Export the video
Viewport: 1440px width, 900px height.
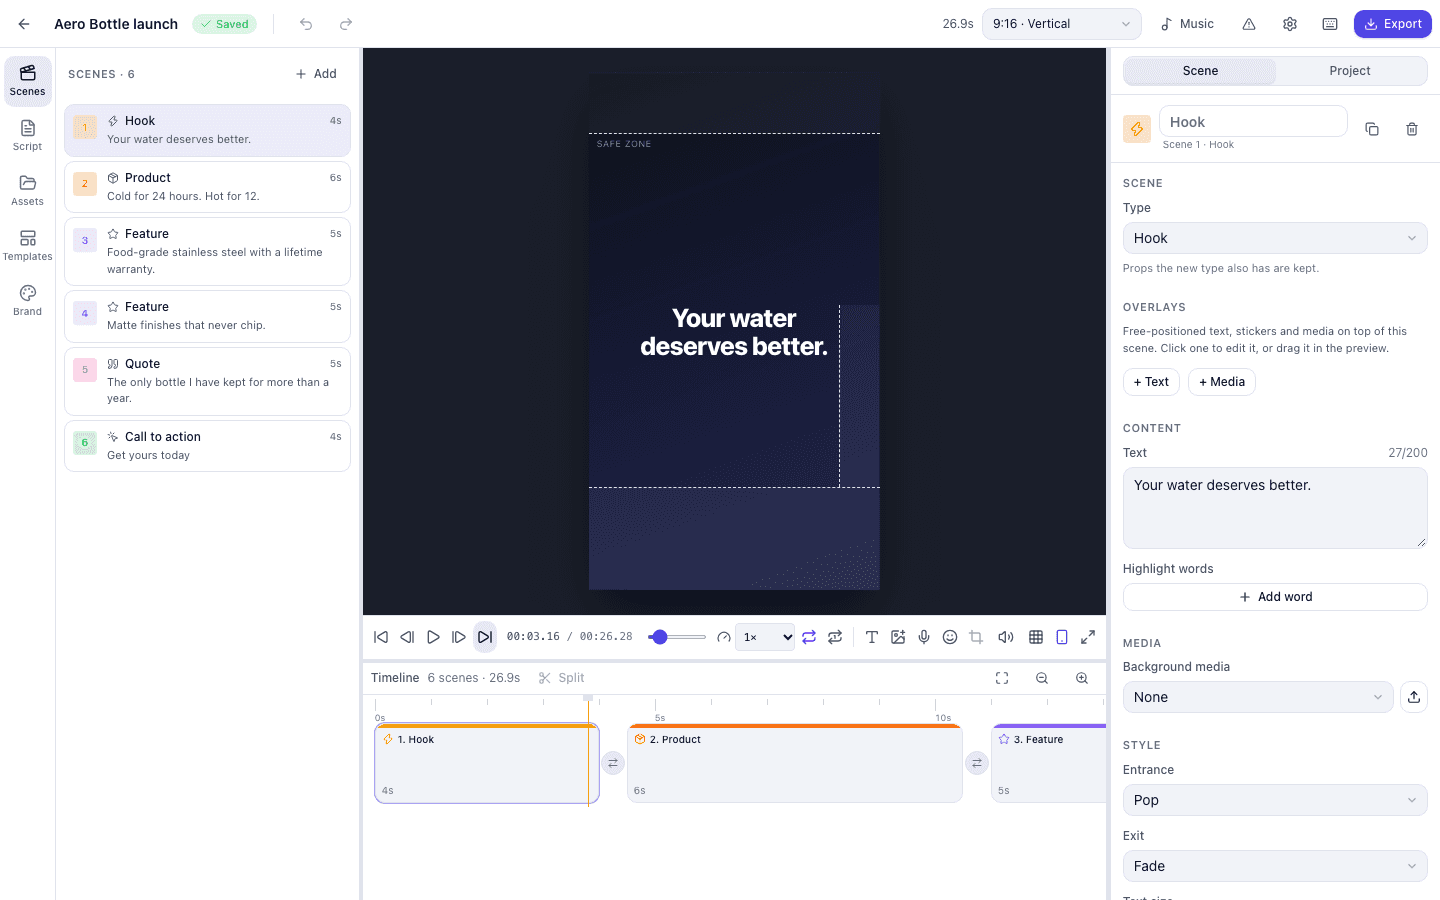tap(1393, 24)
